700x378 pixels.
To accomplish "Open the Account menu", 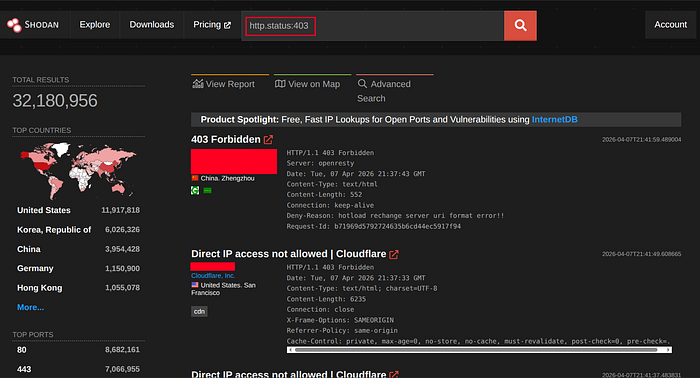I will click(x=671, y=25).
